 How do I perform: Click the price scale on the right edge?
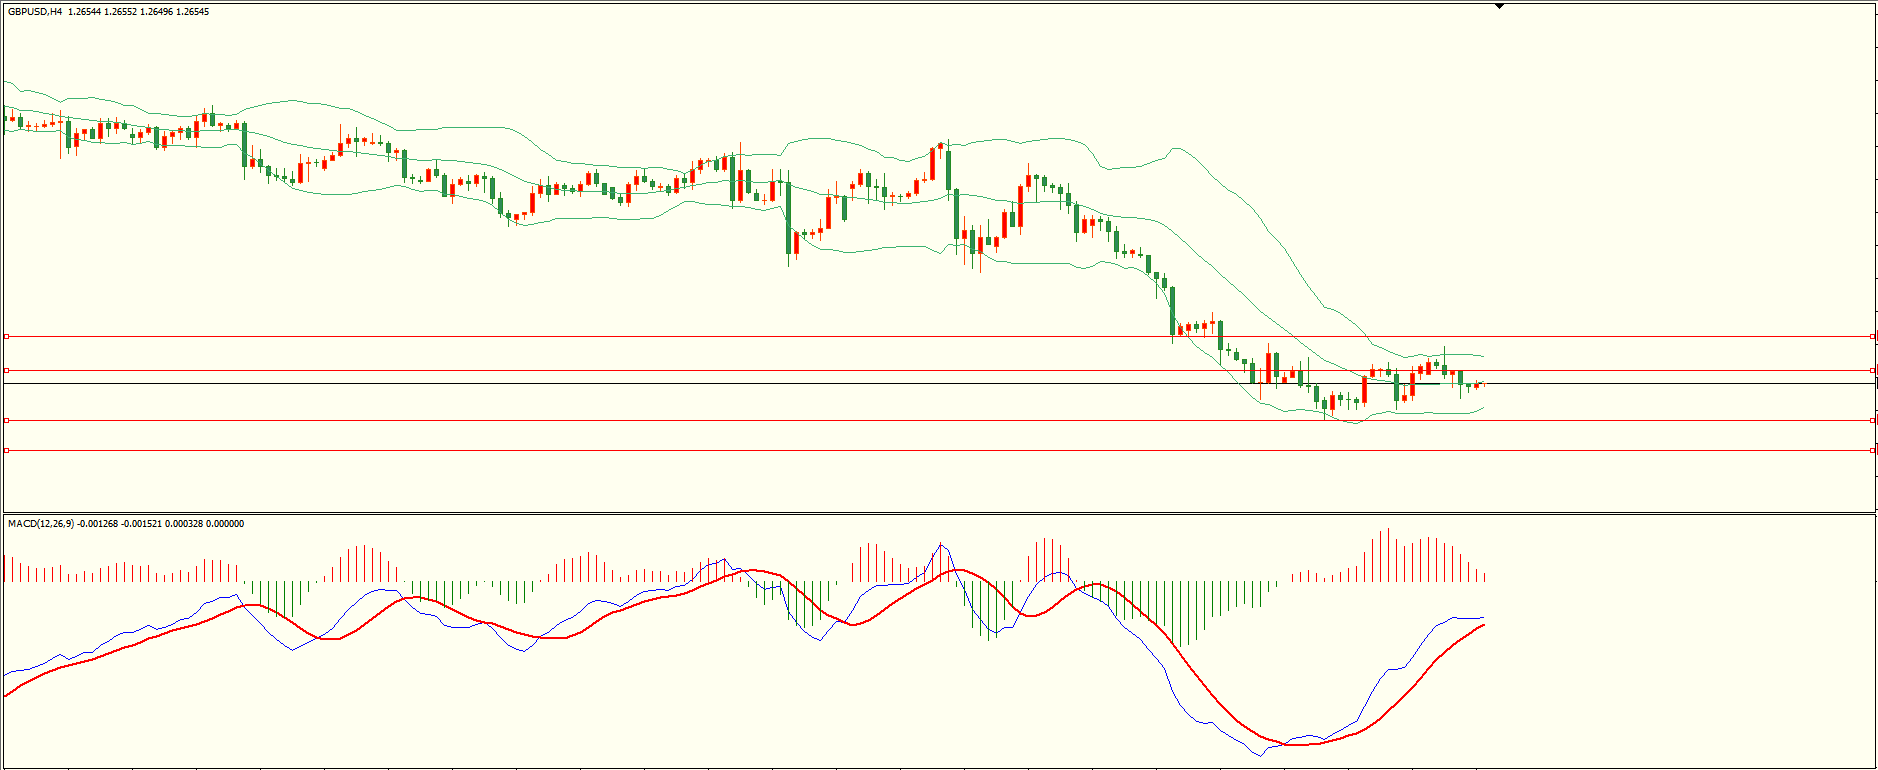1876,250
